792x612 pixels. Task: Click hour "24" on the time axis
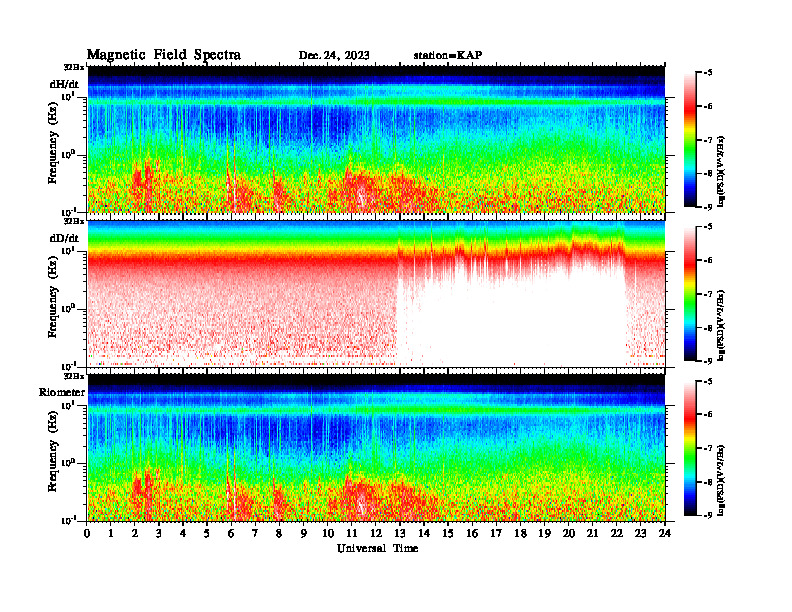665,533
